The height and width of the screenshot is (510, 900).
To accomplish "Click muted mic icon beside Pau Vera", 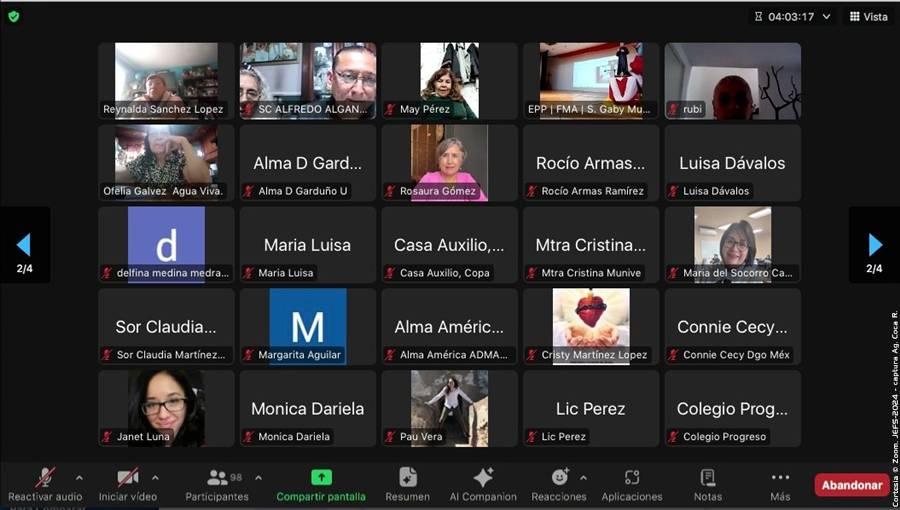I will 391,437.
